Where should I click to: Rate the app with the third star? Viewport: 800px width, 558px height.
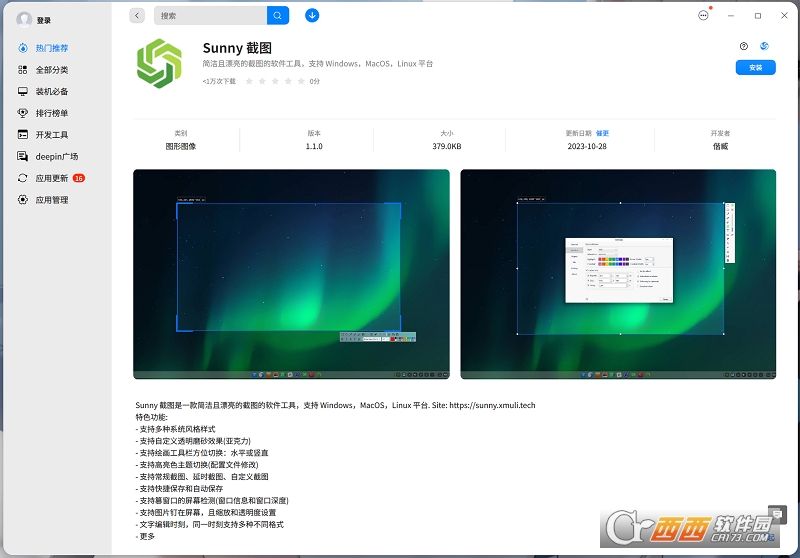coord(275,81)
